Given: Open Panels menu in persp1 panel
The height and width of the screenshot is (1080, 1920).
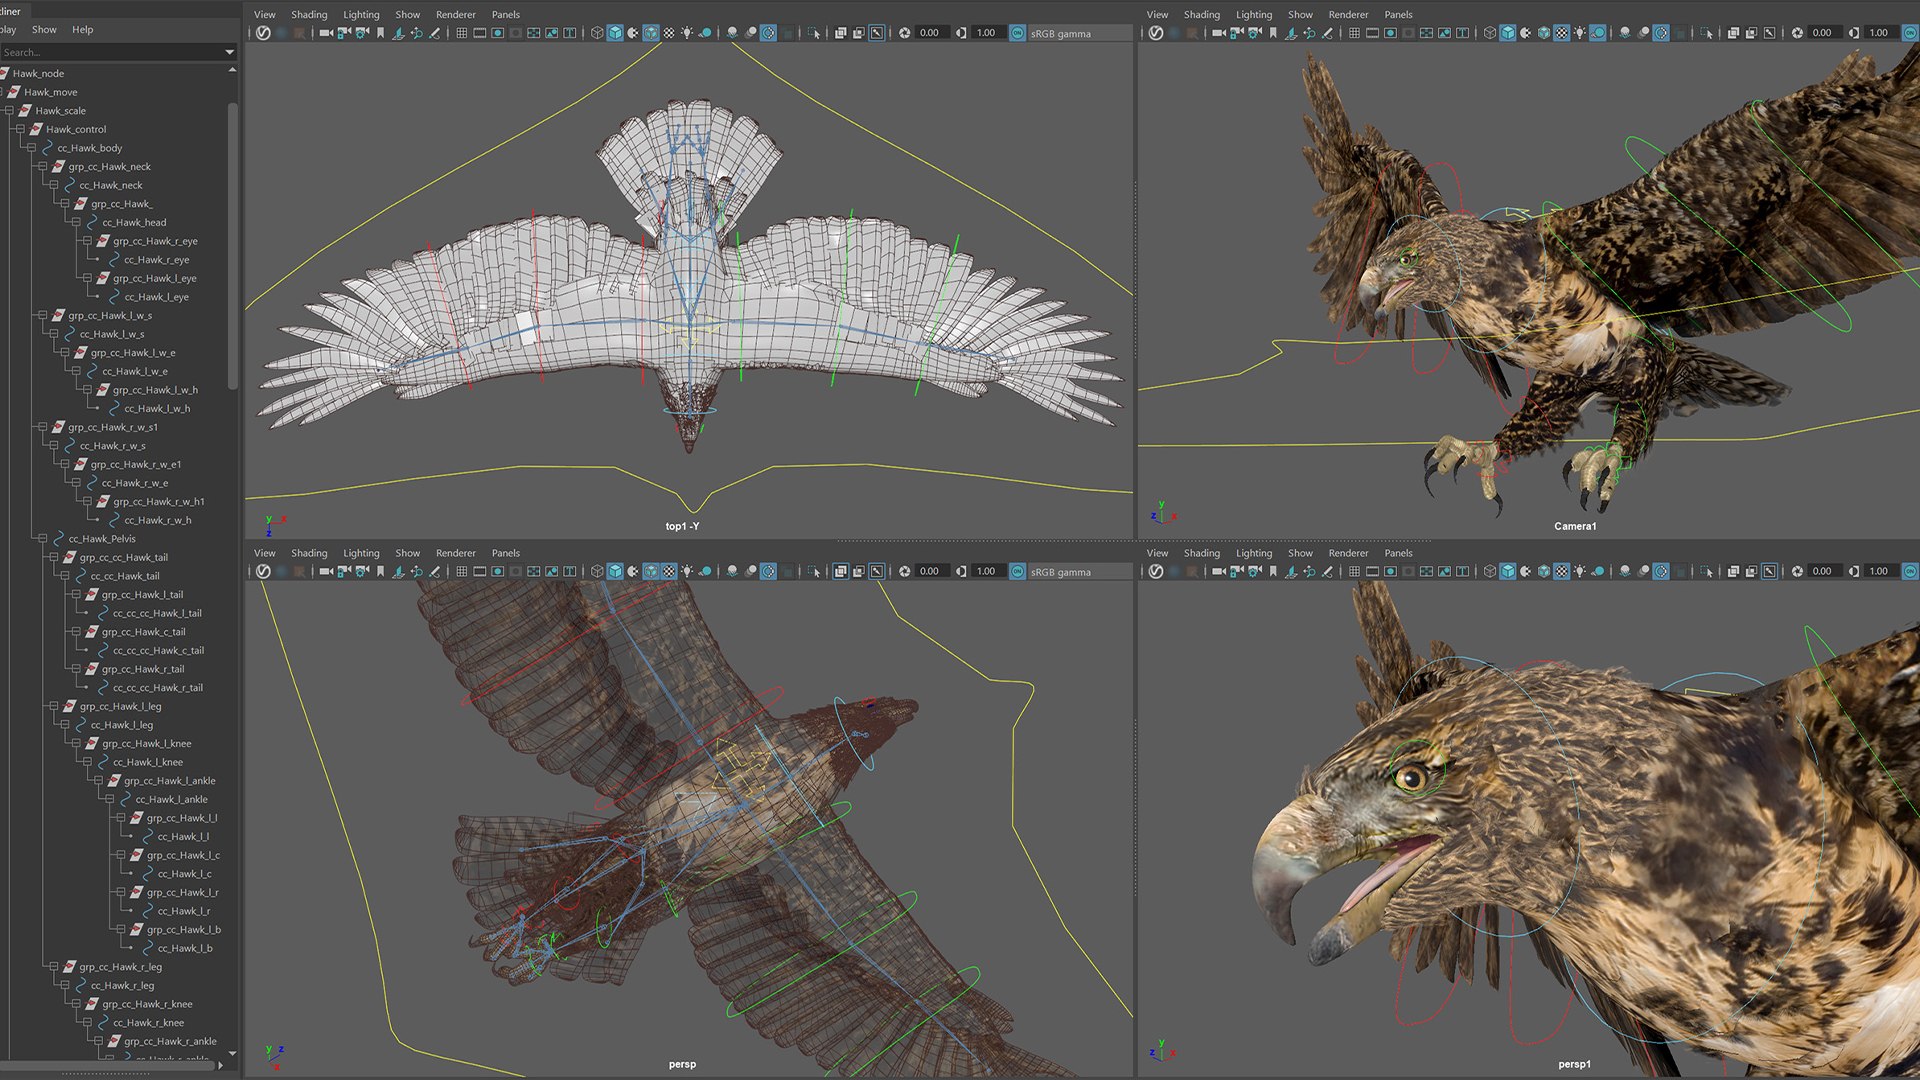Looking at the screenshot, I should coord(1398,553).
